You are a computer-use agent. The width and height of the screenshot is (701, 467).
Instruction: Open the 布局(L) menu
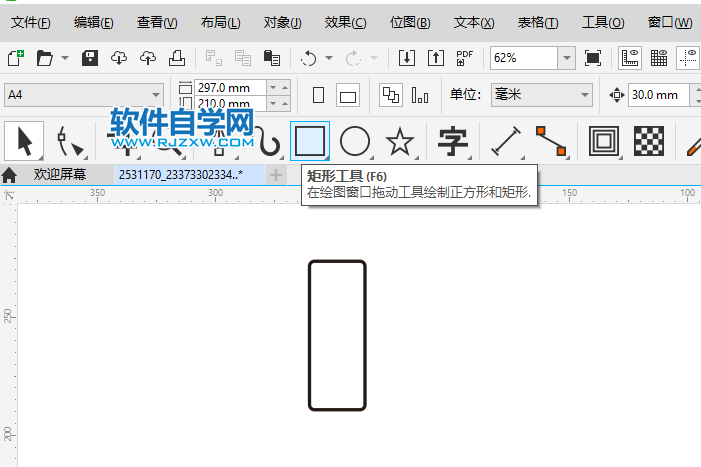coord(220,22)
